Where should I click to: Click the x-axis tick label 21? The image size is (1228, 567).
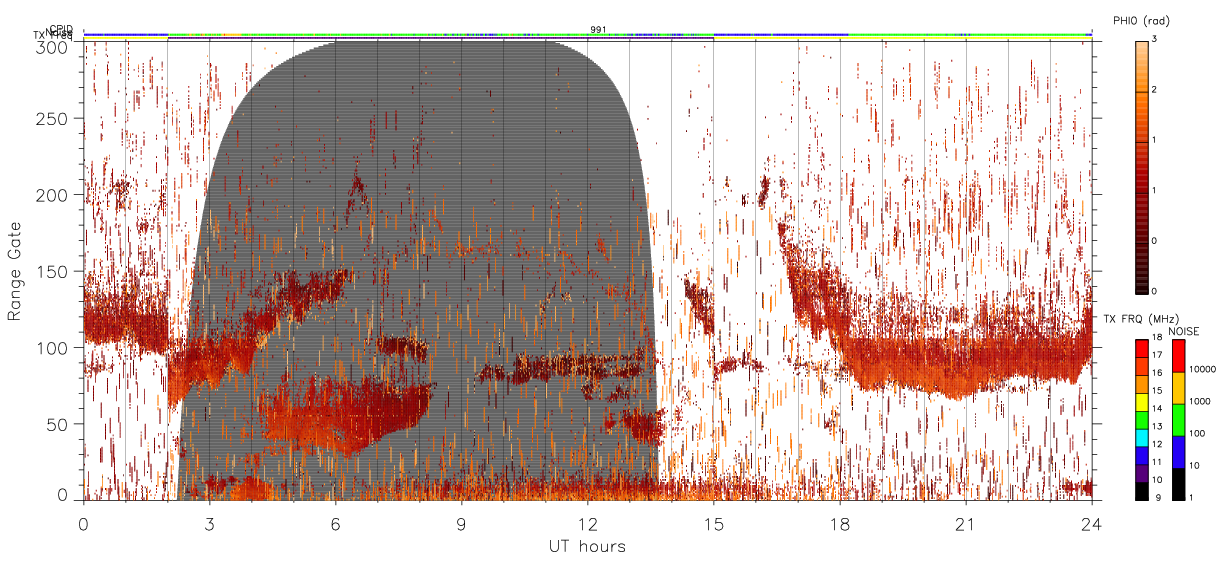(x=966, y=524)
